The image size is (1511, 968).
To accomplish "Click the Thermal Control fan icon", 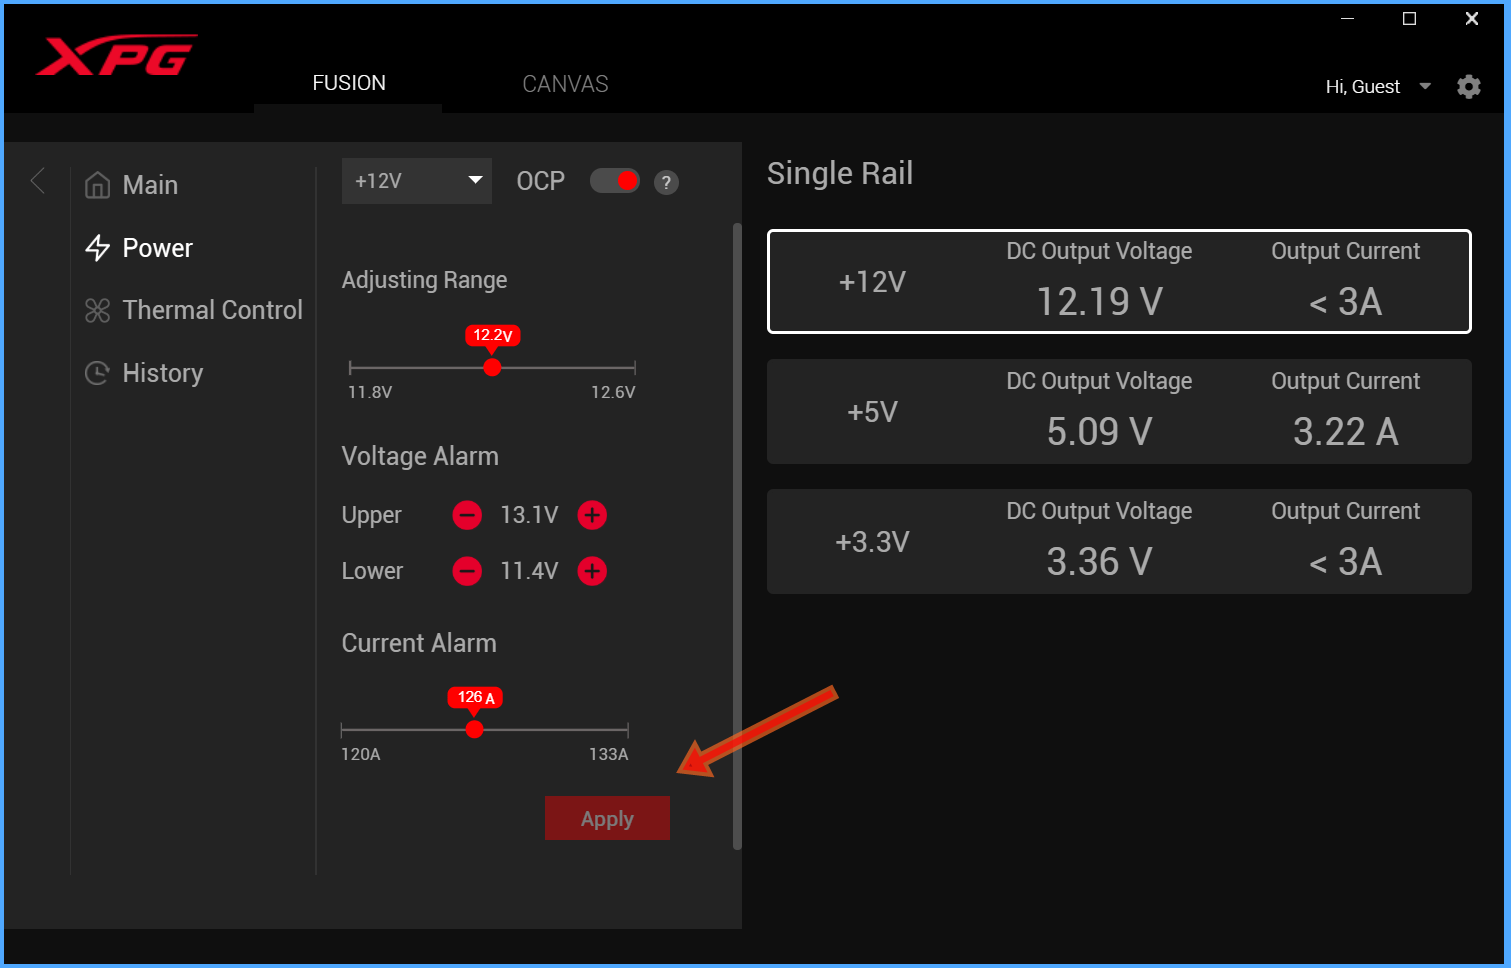I will pos(97,311).
